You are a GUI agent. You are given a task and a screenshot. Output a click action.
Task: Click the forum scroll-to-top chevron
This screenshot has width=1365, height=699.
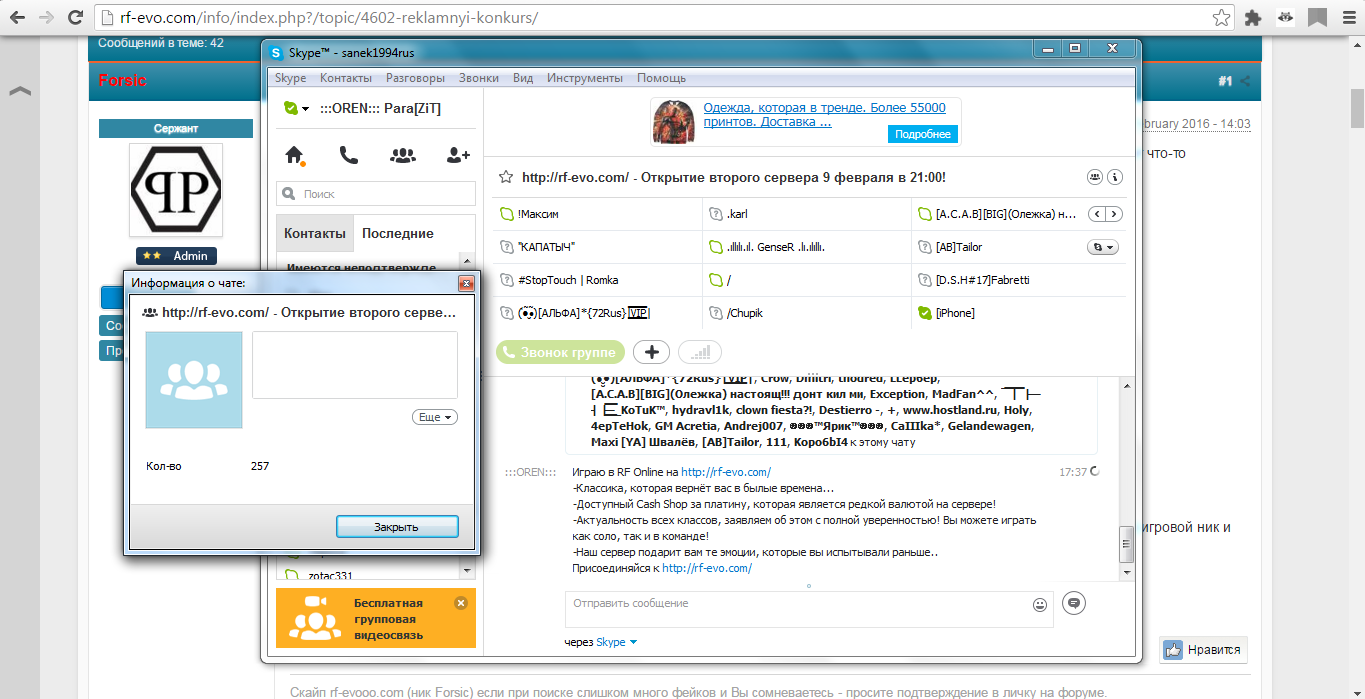20,92
